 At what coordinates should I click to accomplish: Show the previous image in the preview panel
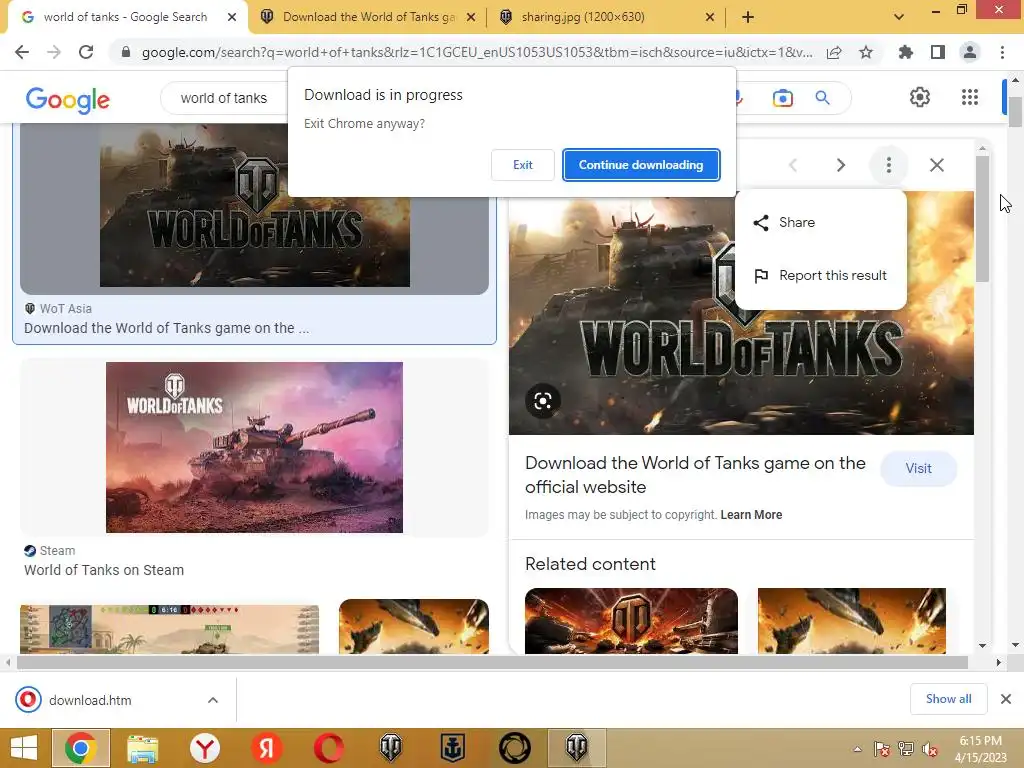coord(793,165)
